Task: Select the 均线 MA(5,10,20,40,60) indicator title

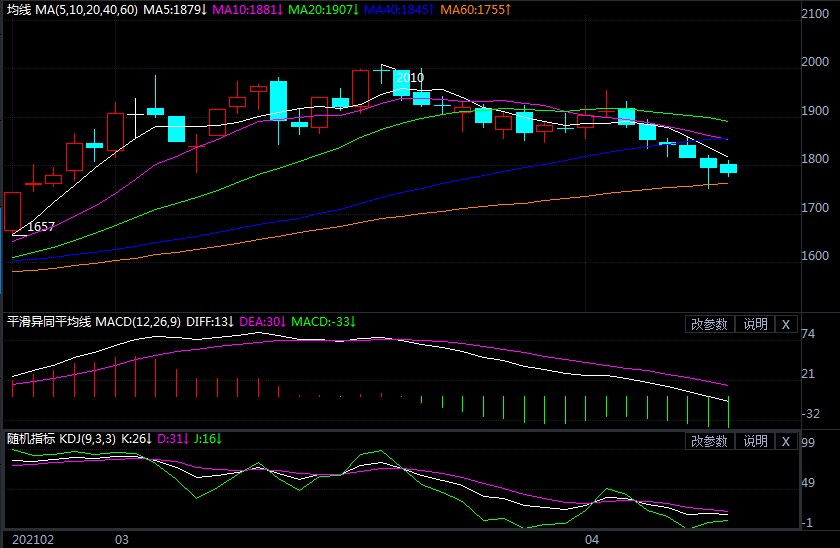Action: tap(72, 10)
